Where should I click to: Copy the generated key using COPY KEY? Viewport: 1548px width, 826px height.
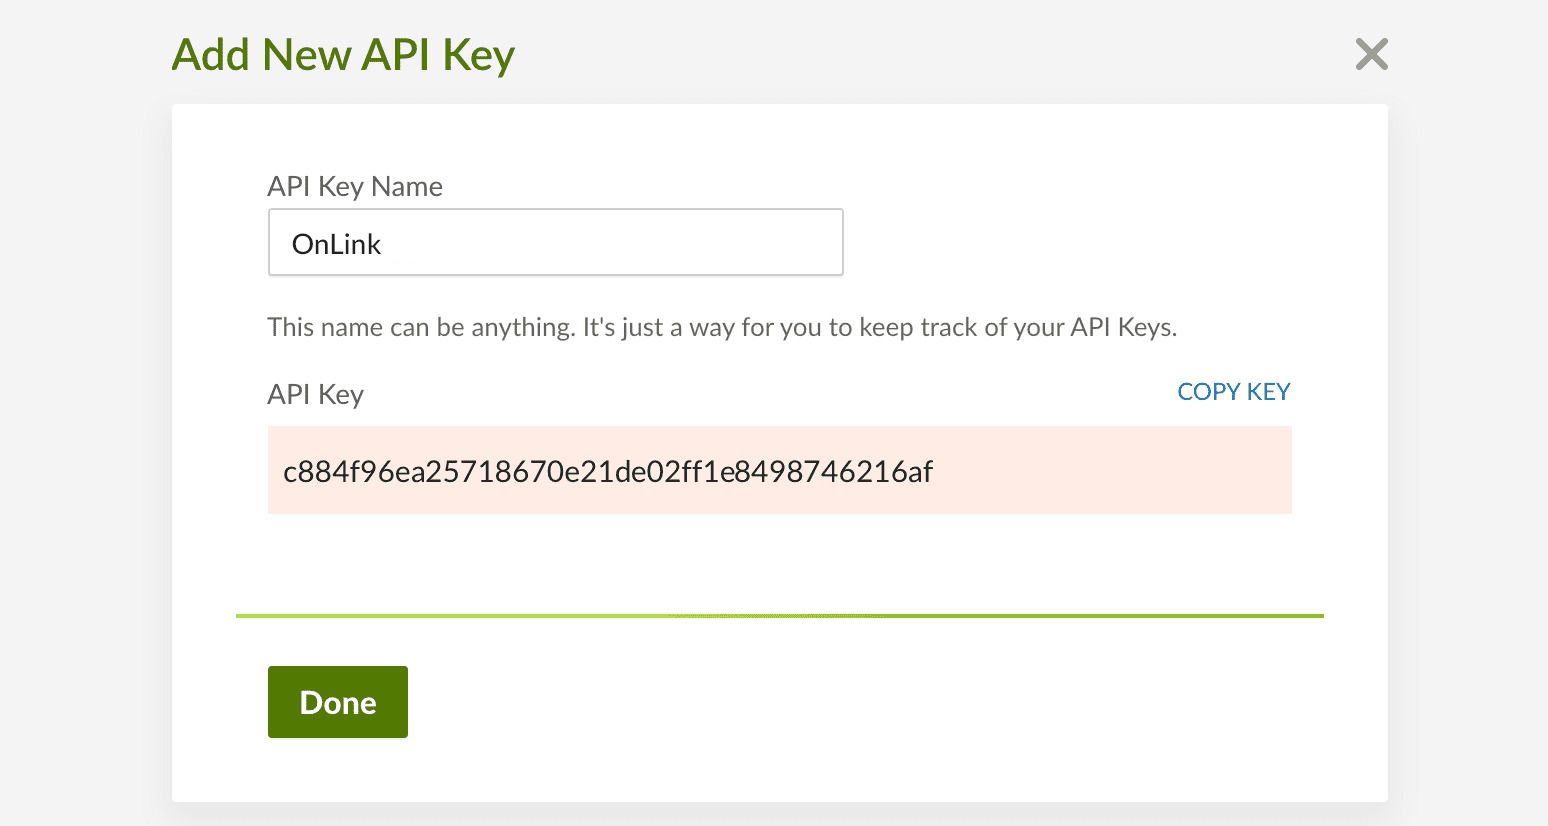point(1233,391)
